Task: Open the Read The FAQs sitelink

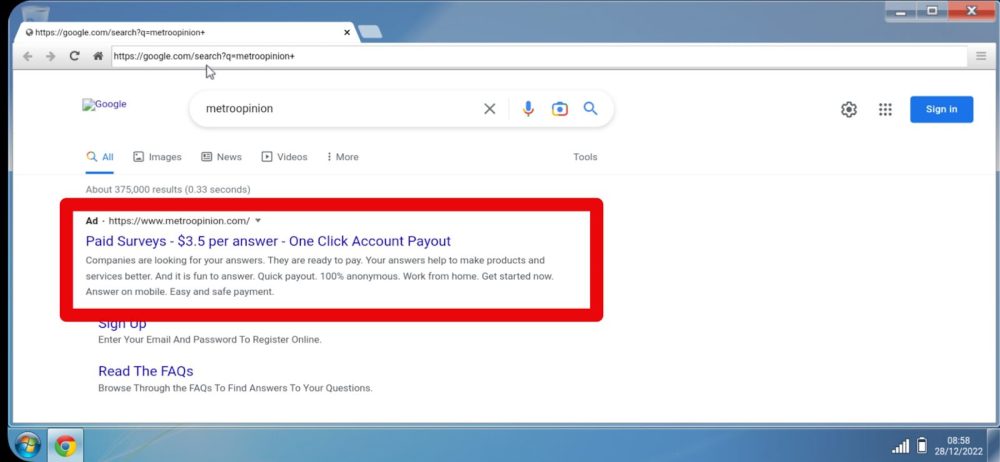Action: point(145,371)
